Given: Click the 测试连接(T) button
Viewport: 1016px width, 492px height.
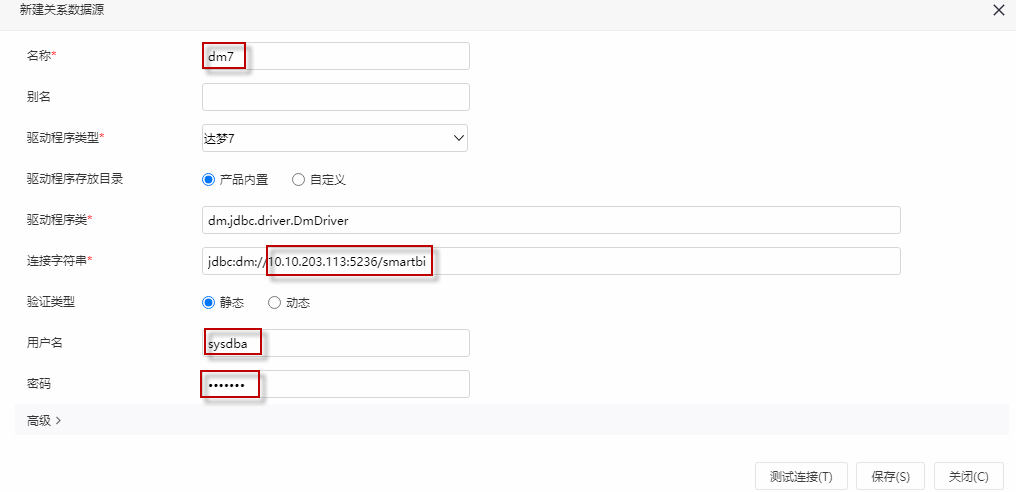Looking at the screenshot, I should 801,476.
